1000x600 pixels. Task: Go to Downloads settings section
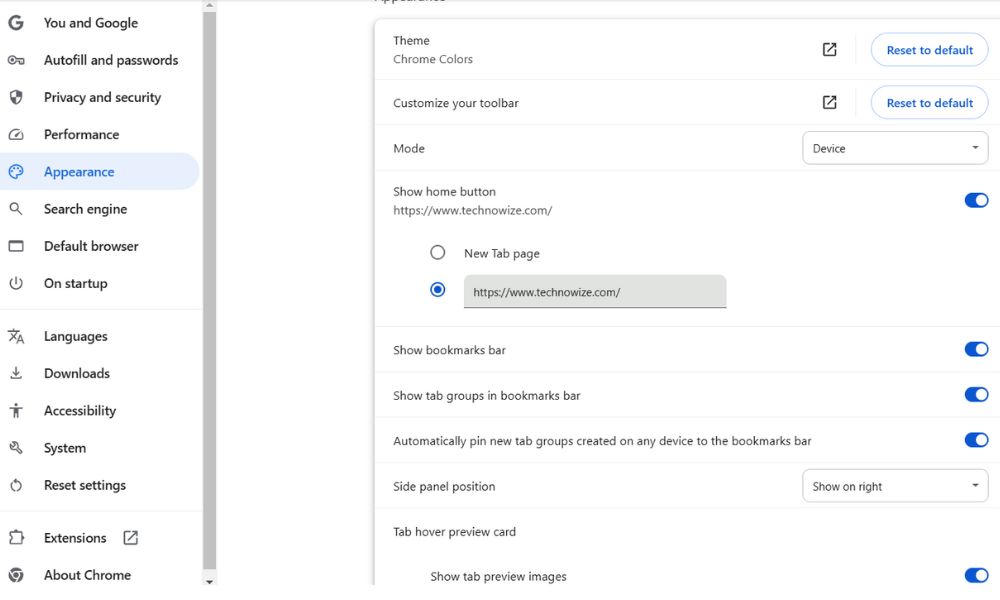[77, 373]
